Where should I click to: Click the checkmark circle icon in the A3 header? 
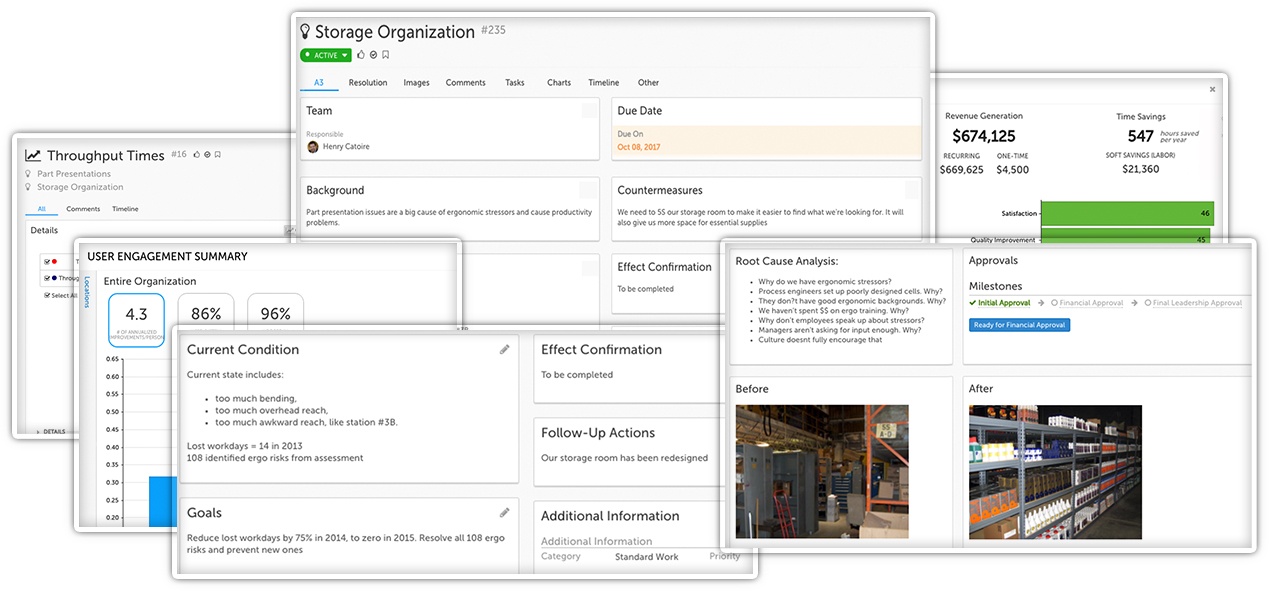374,54
